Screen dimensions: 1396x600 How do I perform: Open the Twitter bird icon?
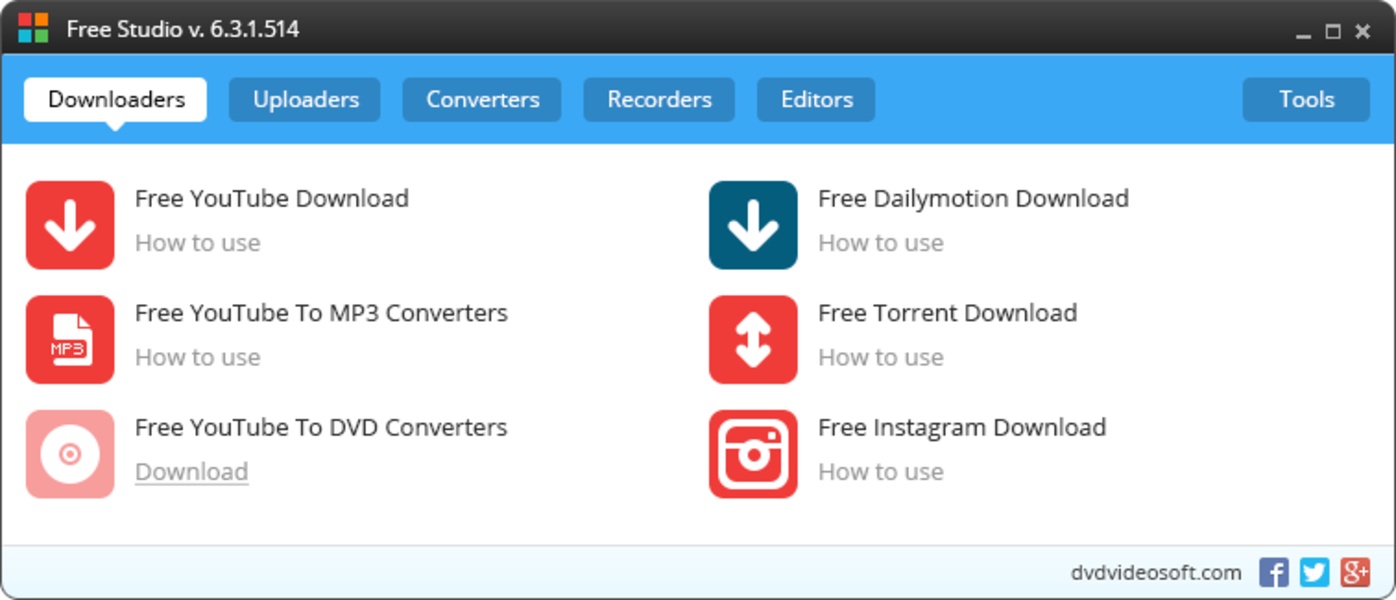coord(1314,573)
